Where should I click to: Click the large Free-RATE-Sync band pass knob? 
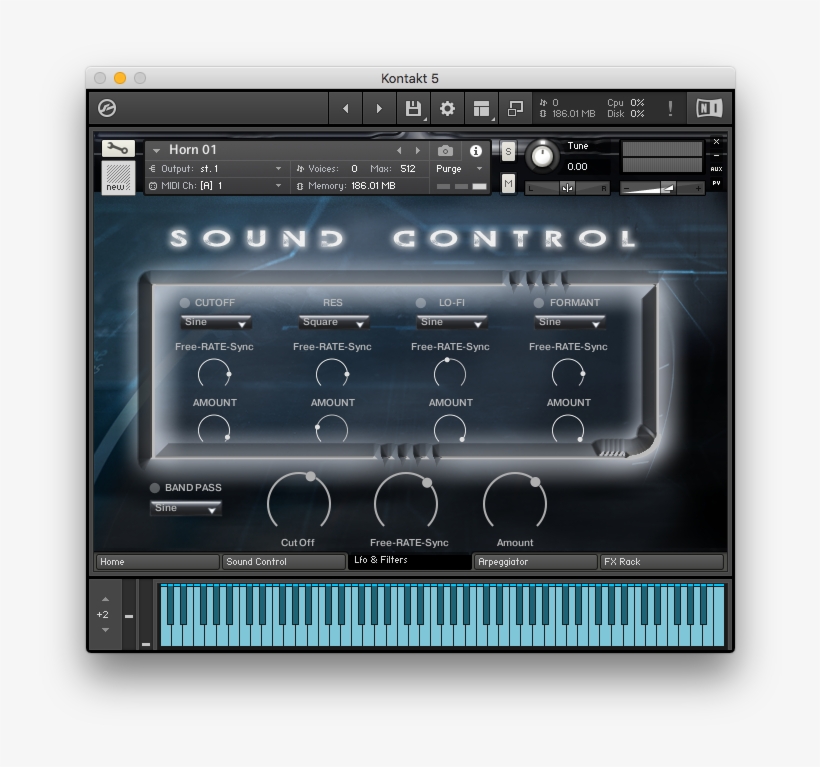point(406,502)
